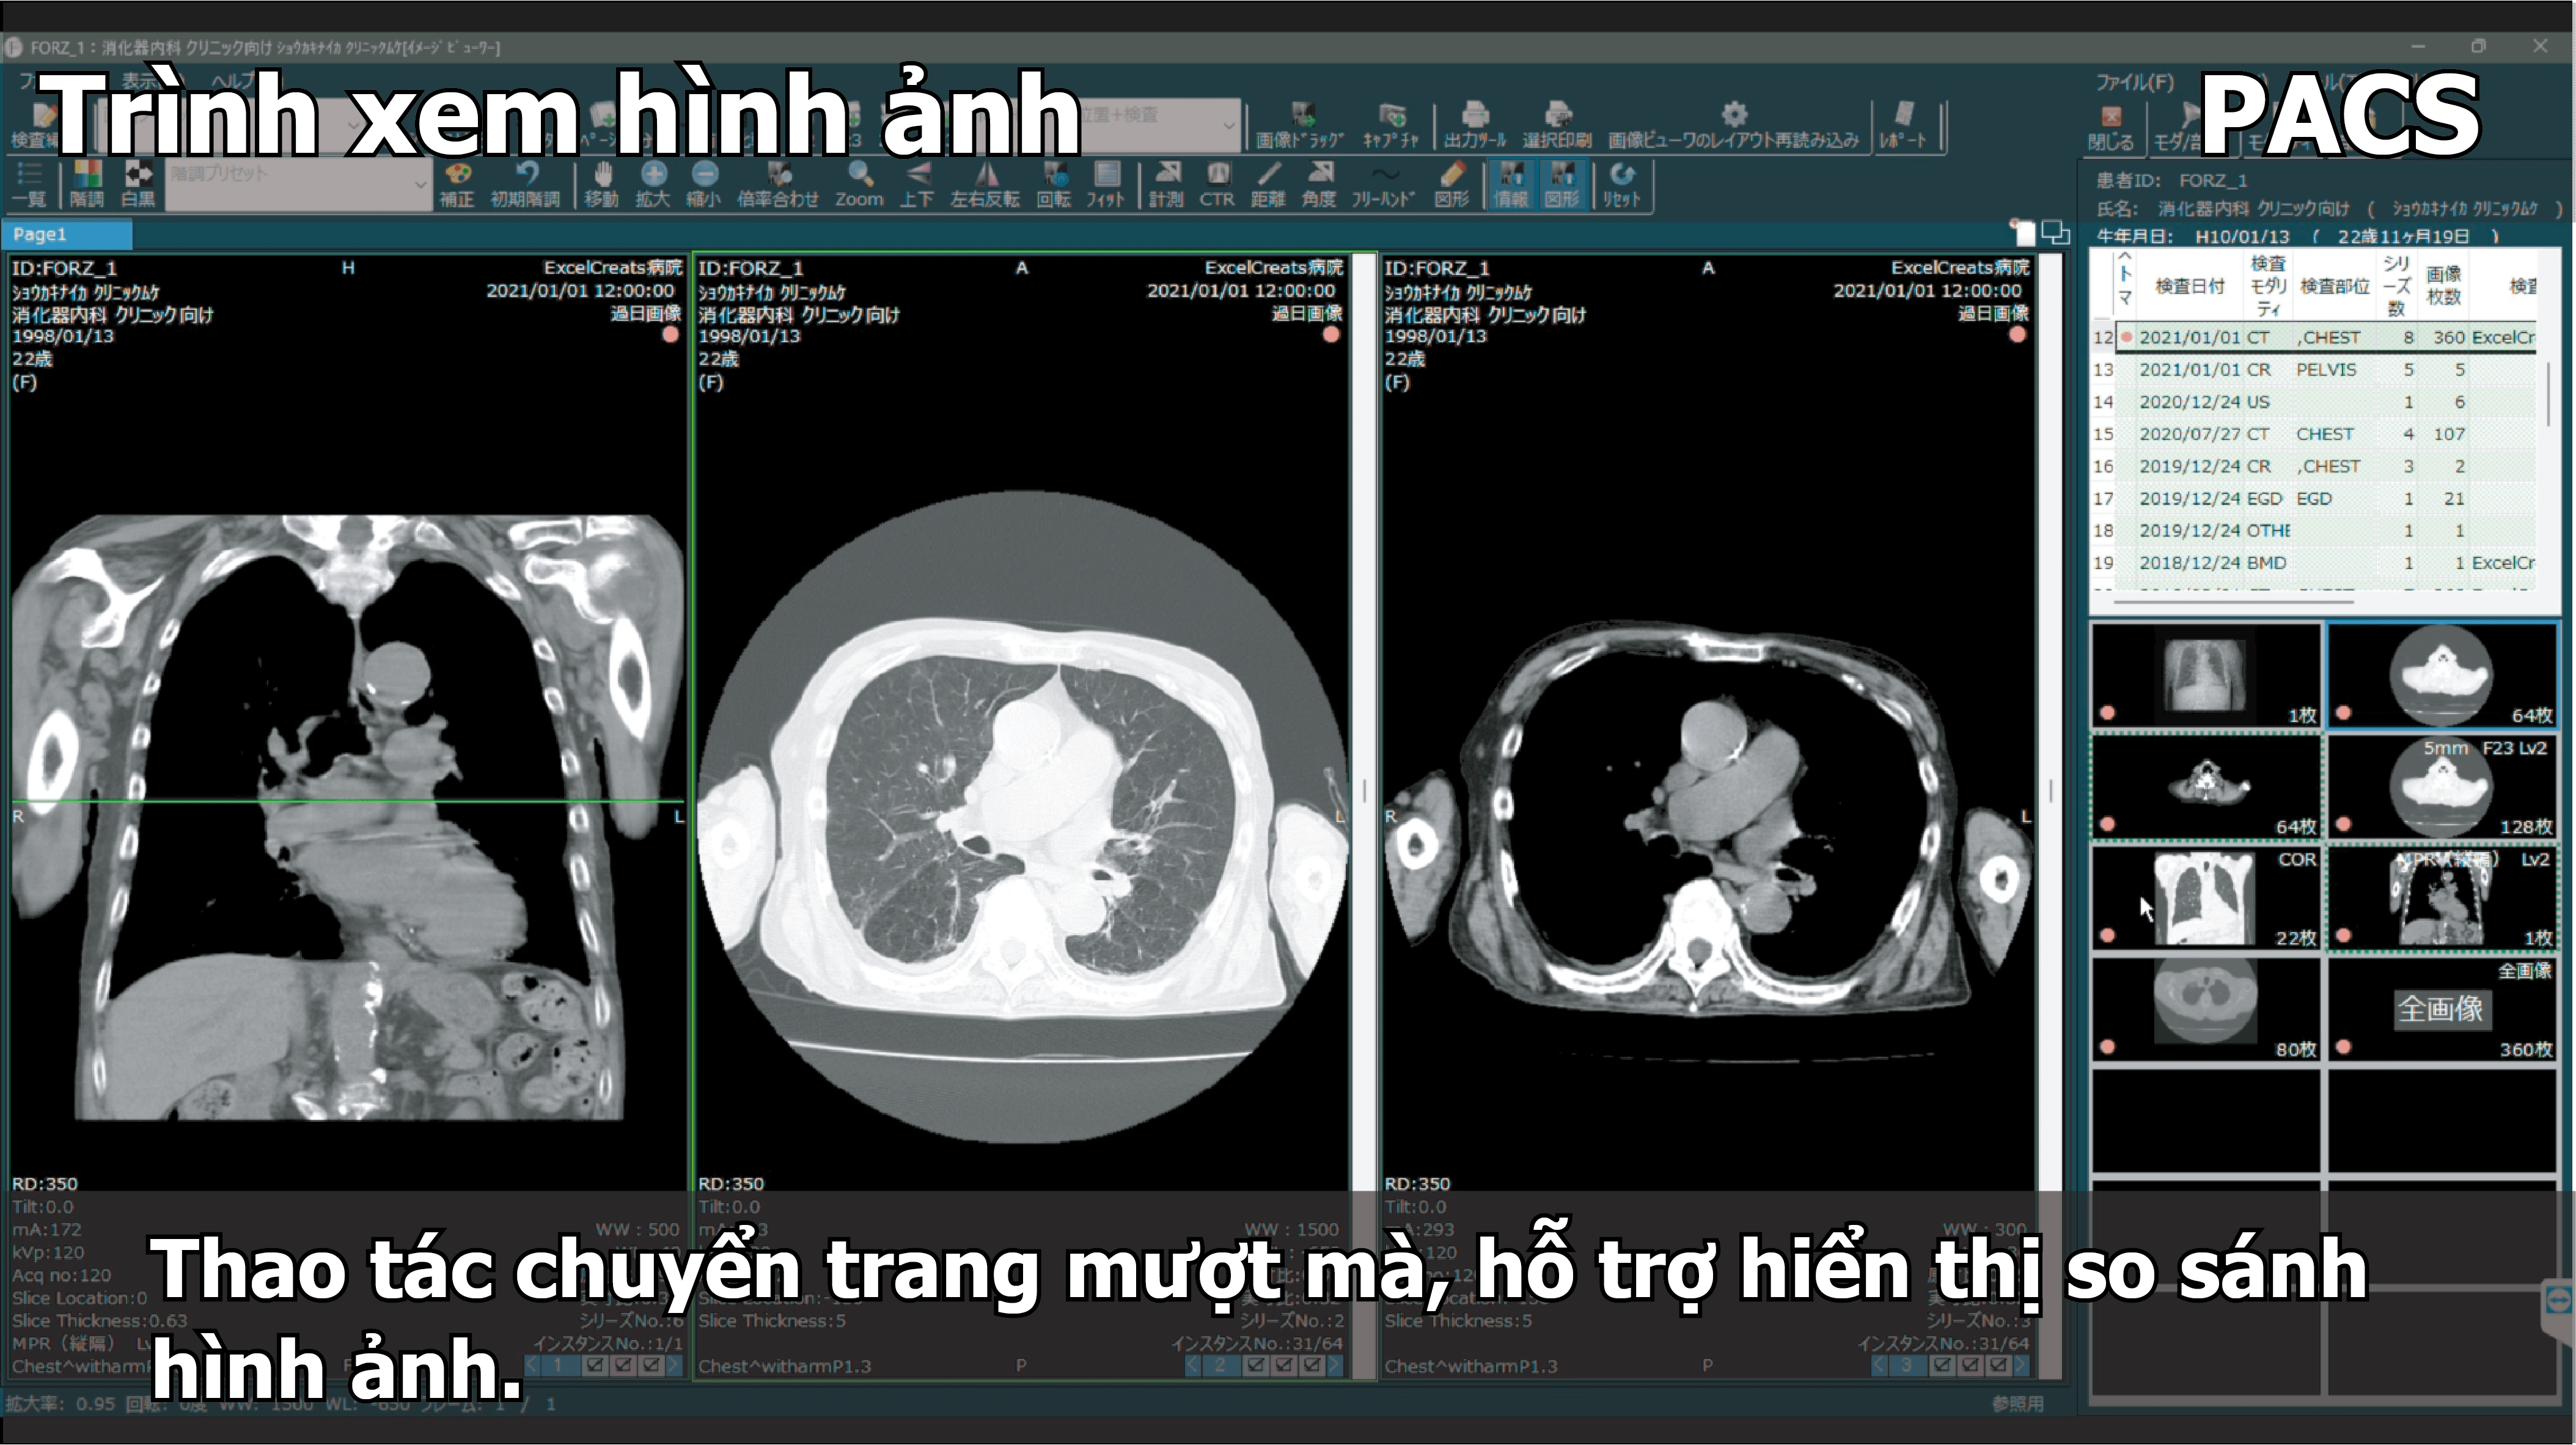Select the 角度 angle tool

tap(1319, 184)
